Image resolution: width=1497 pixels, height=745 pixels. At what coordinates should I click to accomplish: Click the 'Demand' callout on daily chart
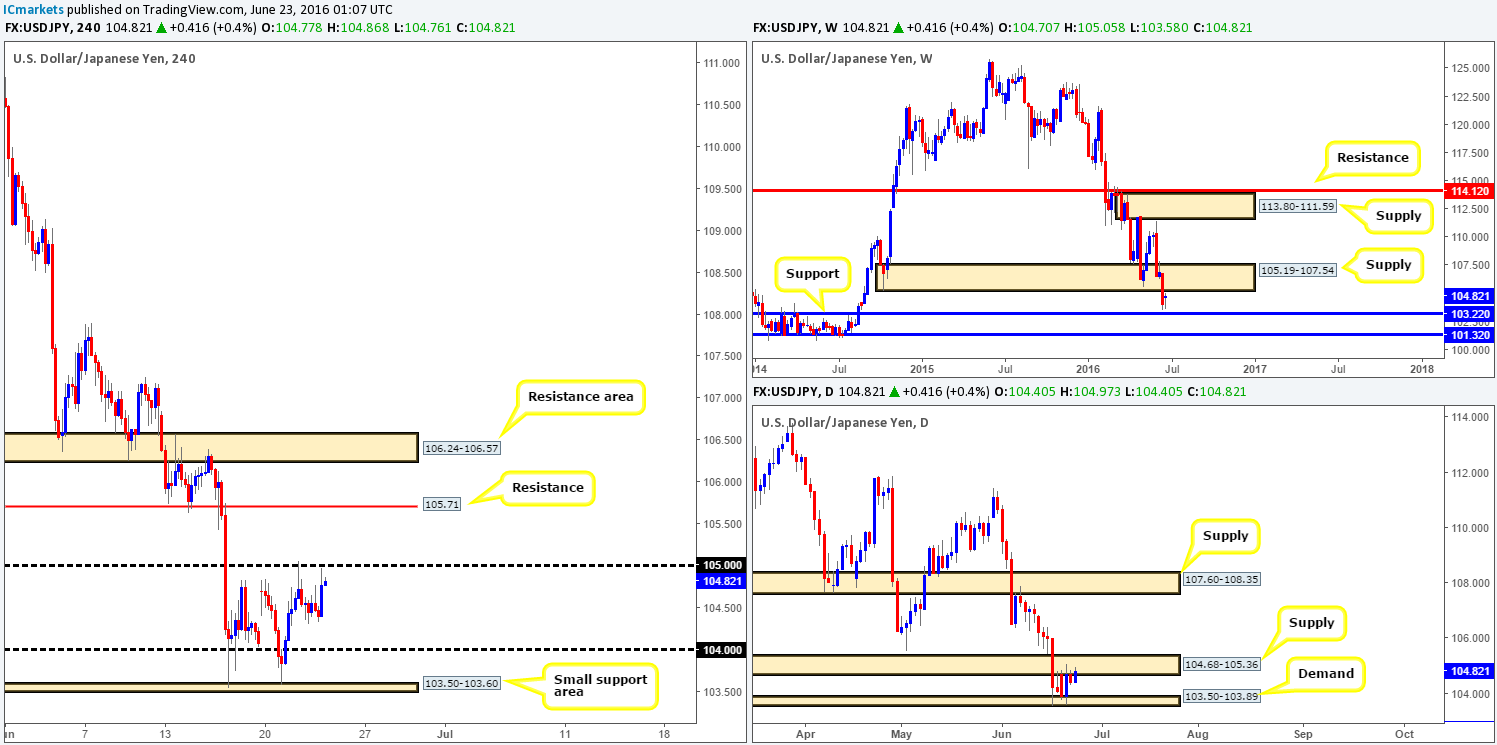tap(1326, 674)
